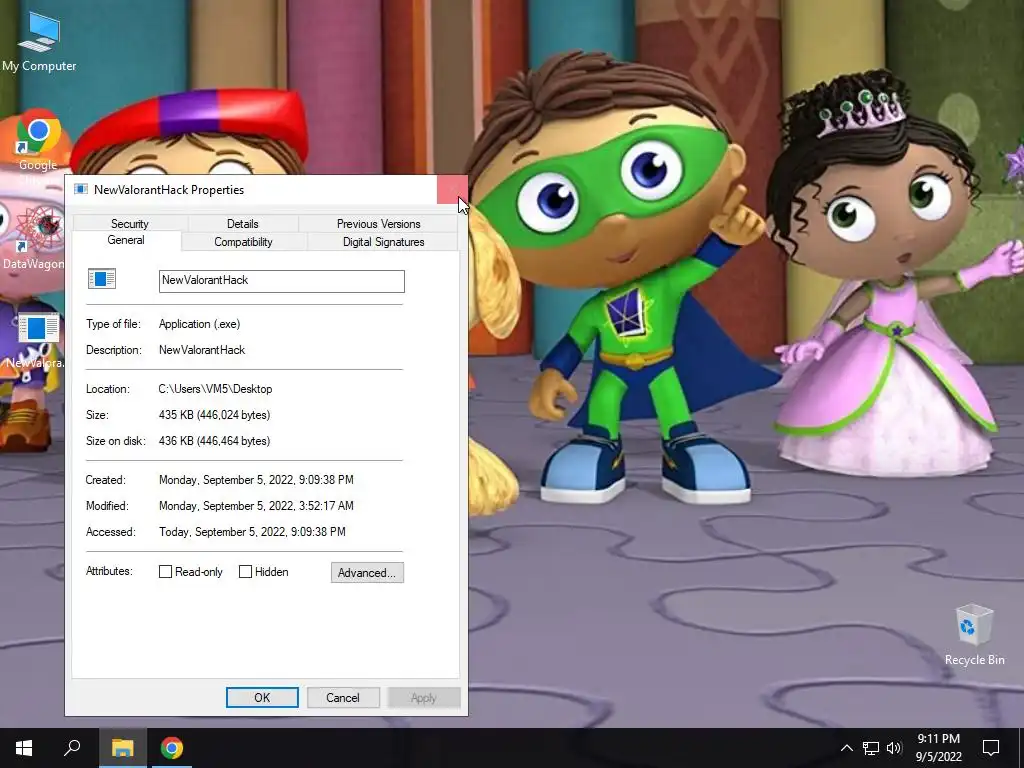Switch to the Compatibility tab
1024x768 pixels.
[x=243, y=242]
